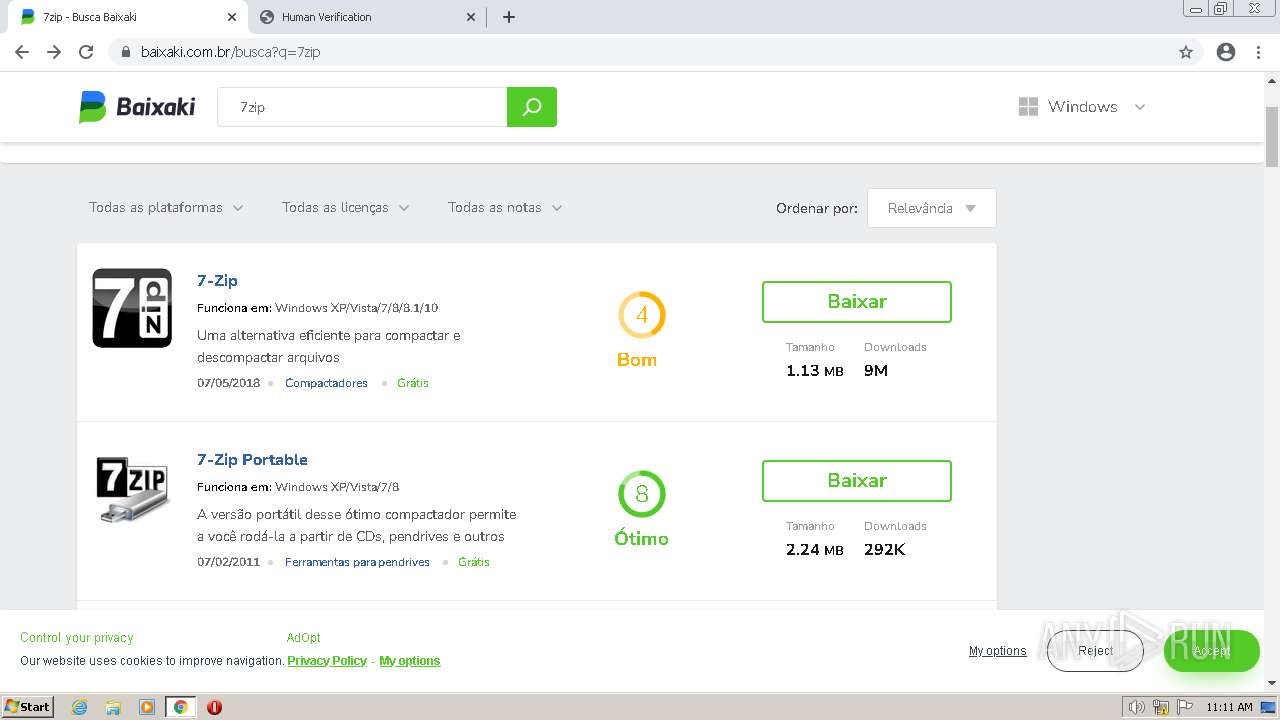Reject cookies in privacy banner

coord(1095,651)
